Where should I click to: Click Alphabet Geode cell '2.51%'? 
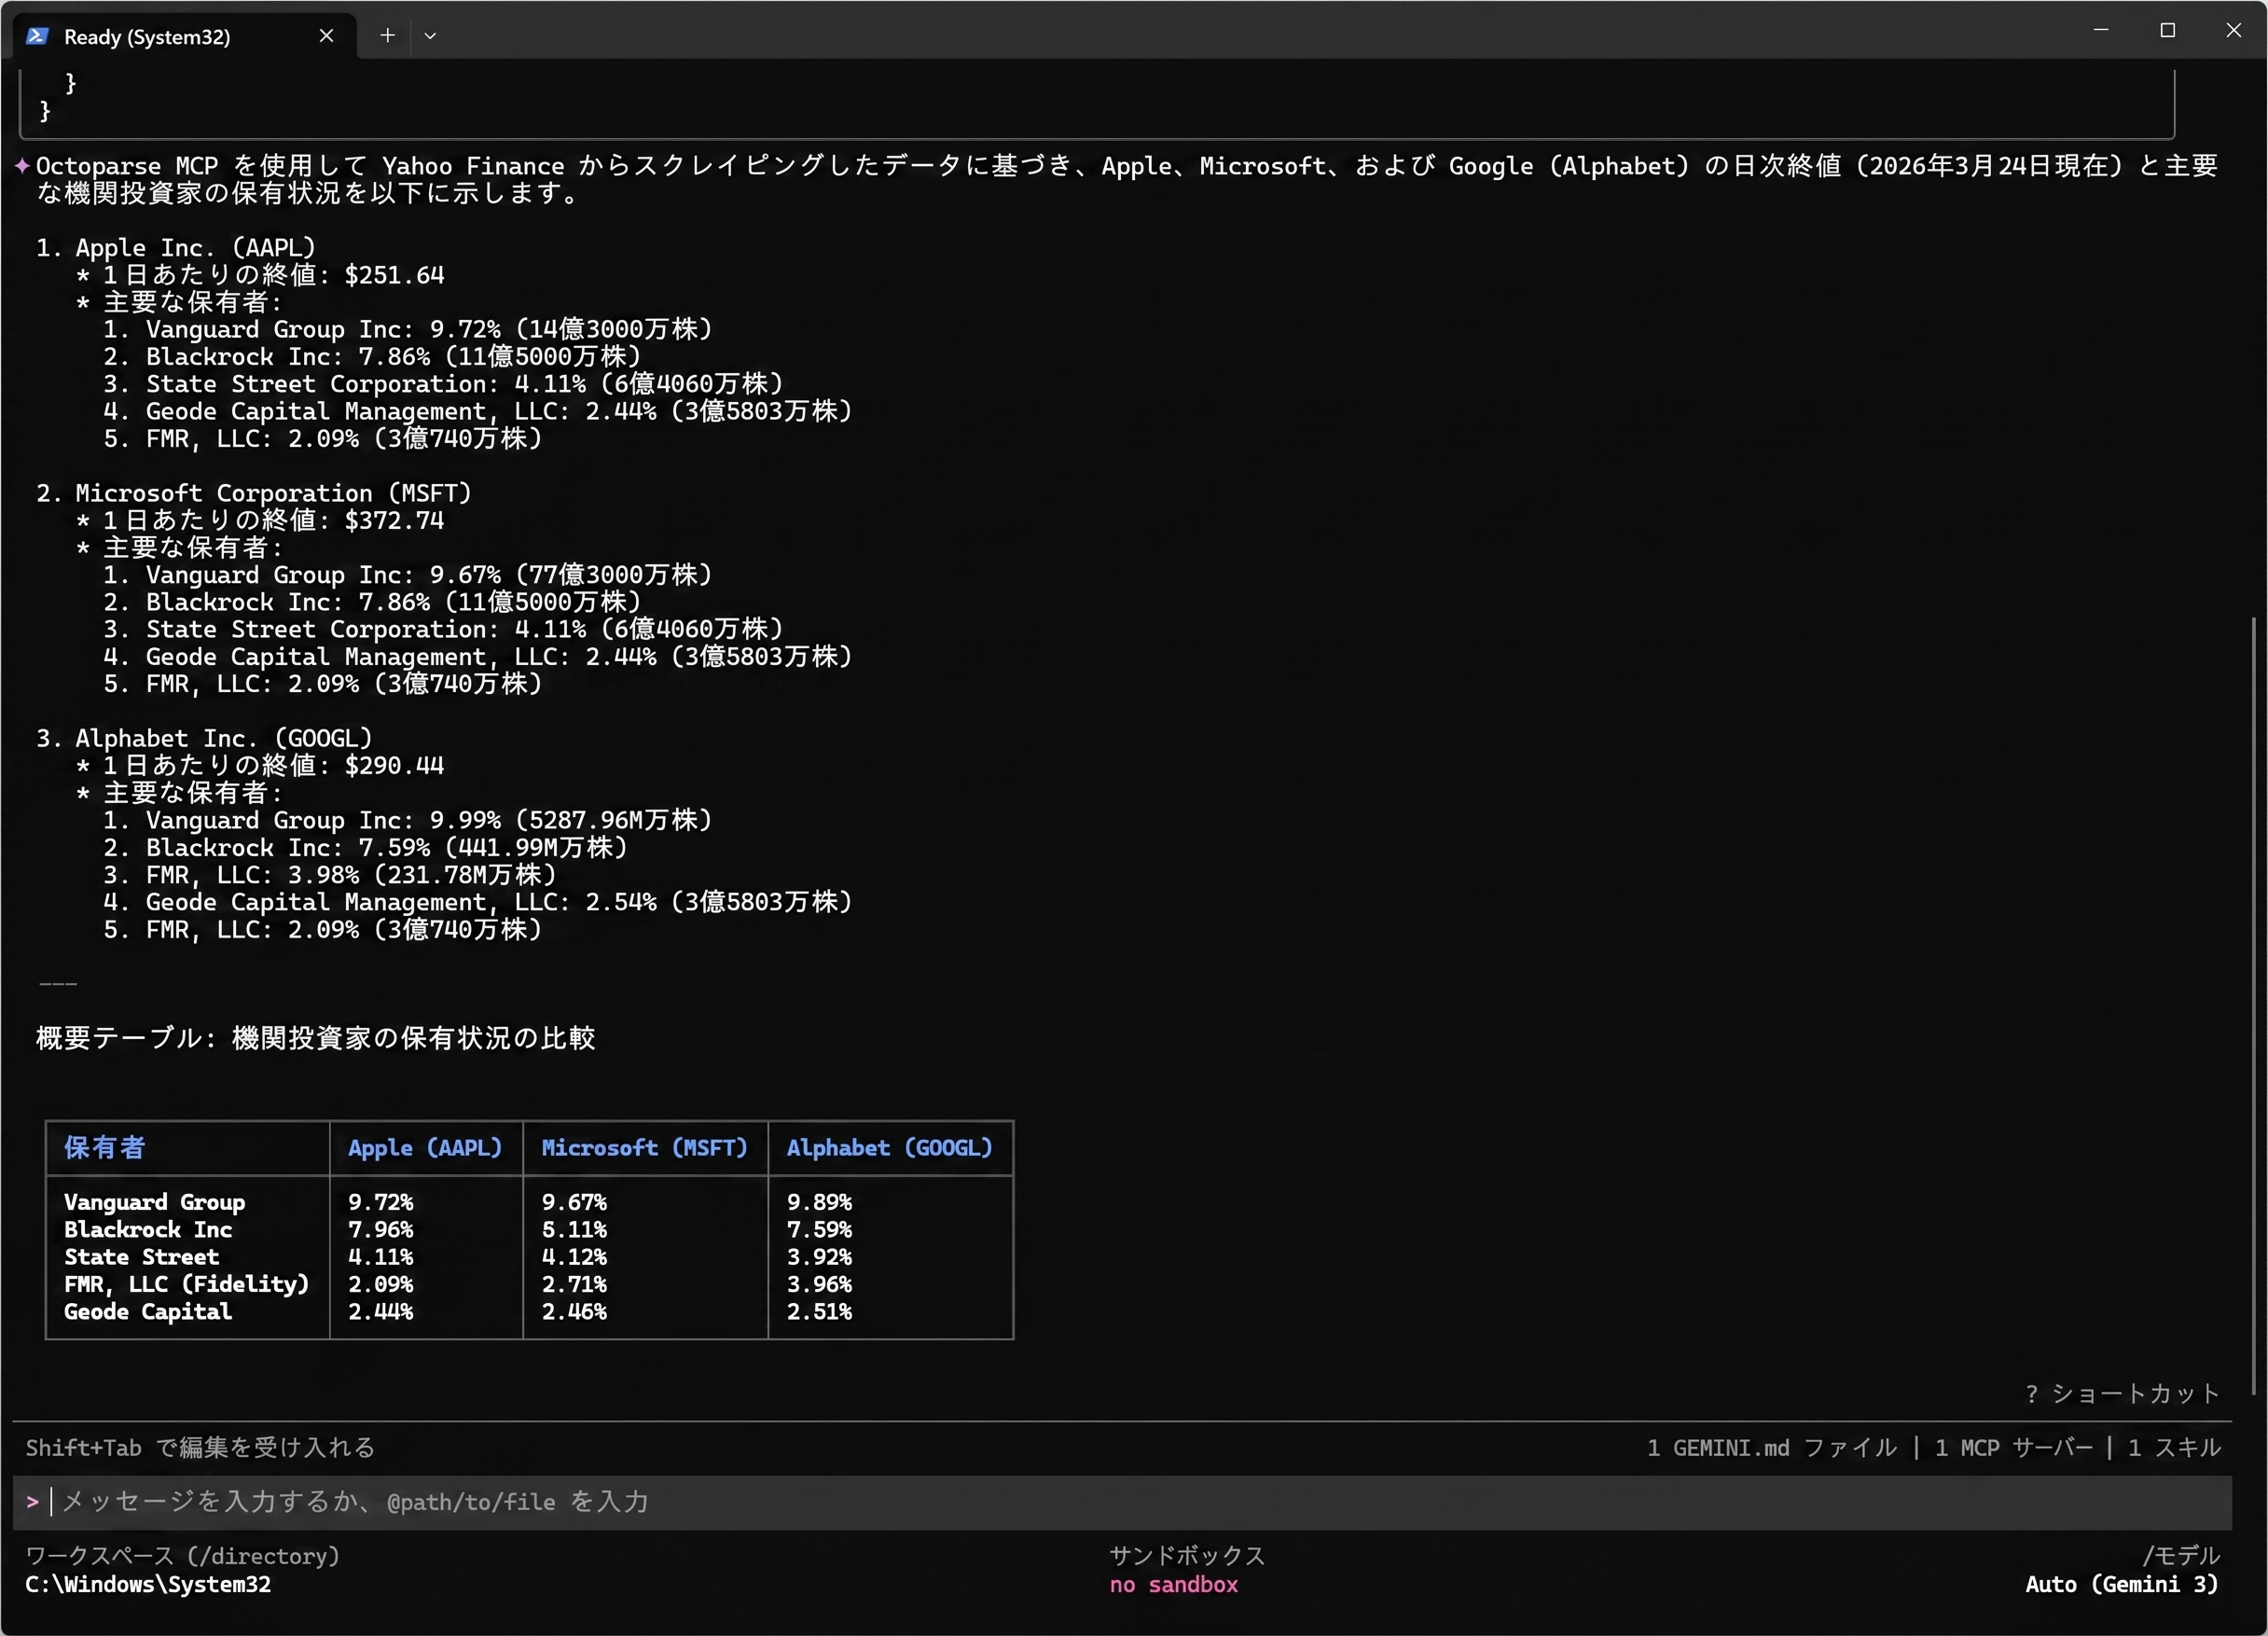(x=819, y=1311)
